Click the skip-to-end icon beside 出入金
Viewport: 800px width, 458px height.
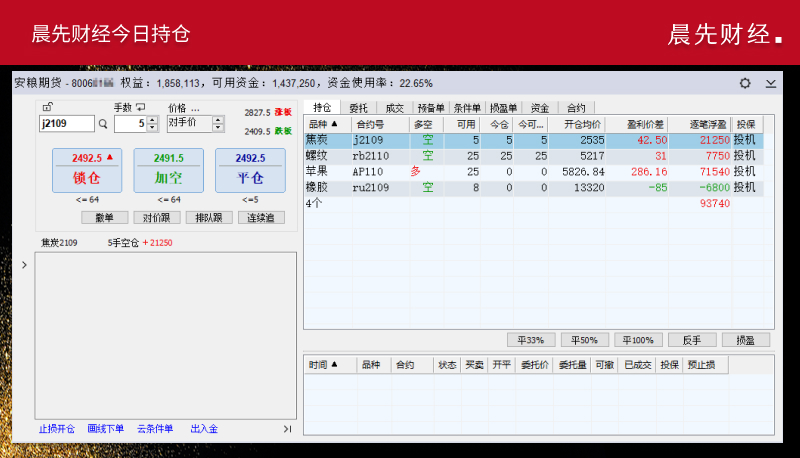point(287,429)
